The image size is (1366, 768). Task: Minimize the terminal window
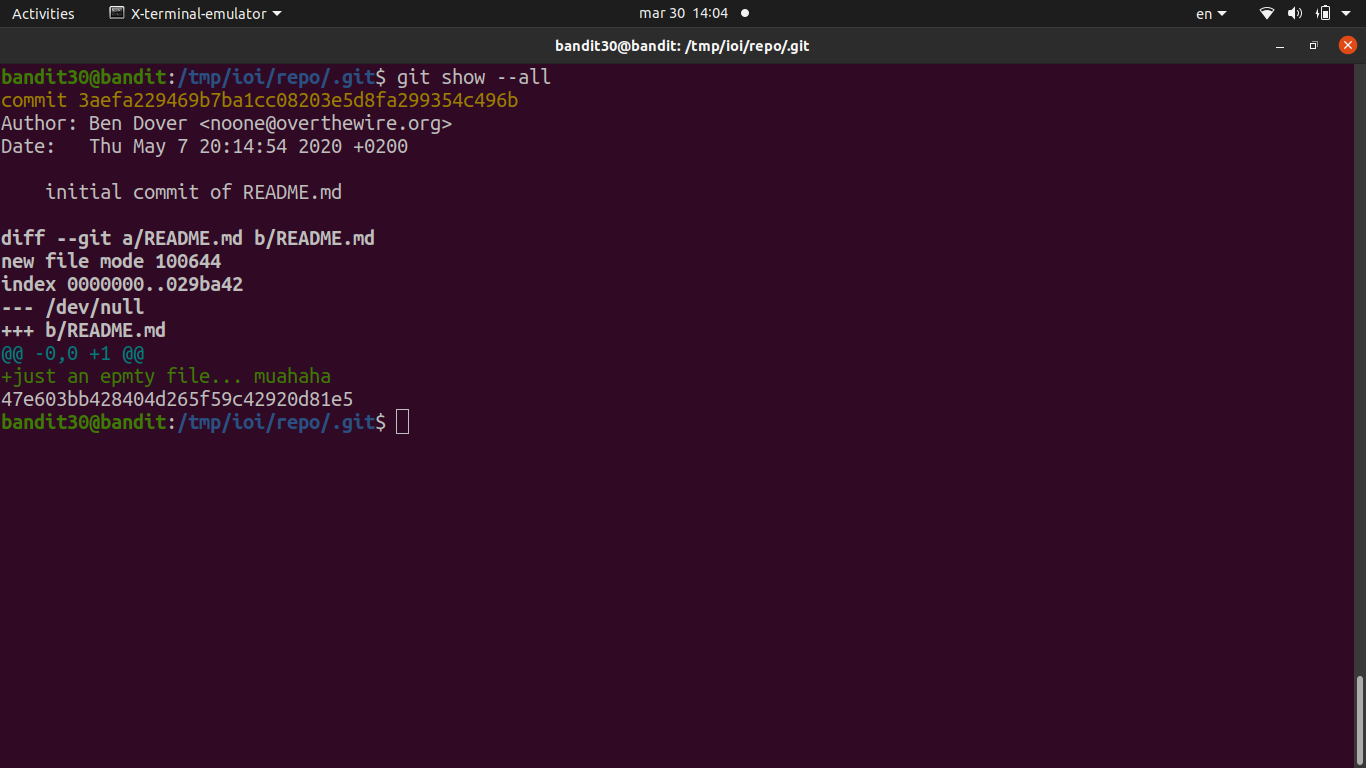click(1280, 46)
